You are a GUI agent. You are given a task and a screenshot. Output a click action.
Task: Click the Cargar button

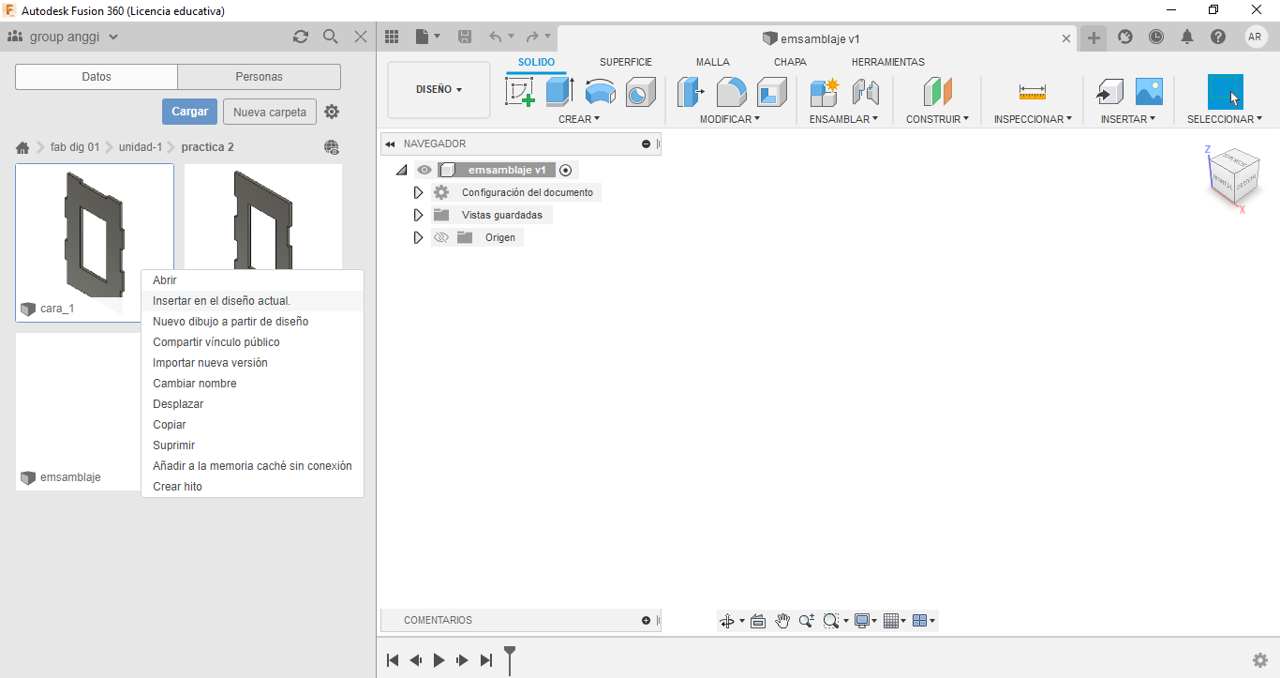tap(190, 111)
